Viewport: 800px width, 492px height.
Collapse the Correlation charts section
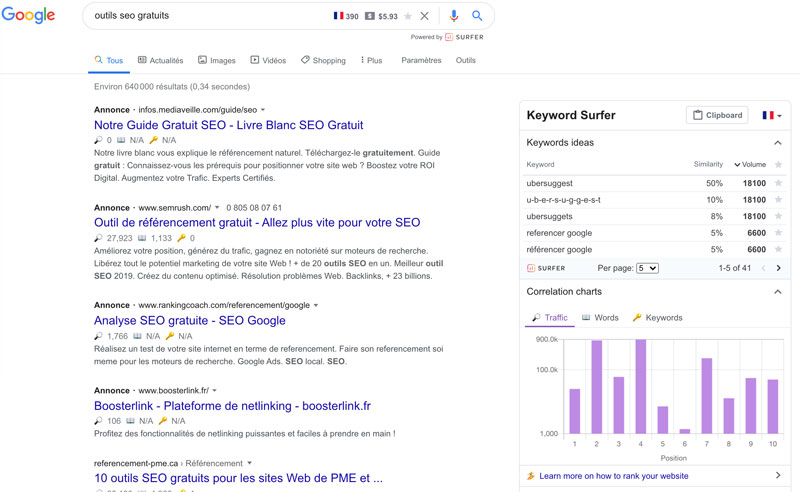pyautogui.click(x=778, y=292)
